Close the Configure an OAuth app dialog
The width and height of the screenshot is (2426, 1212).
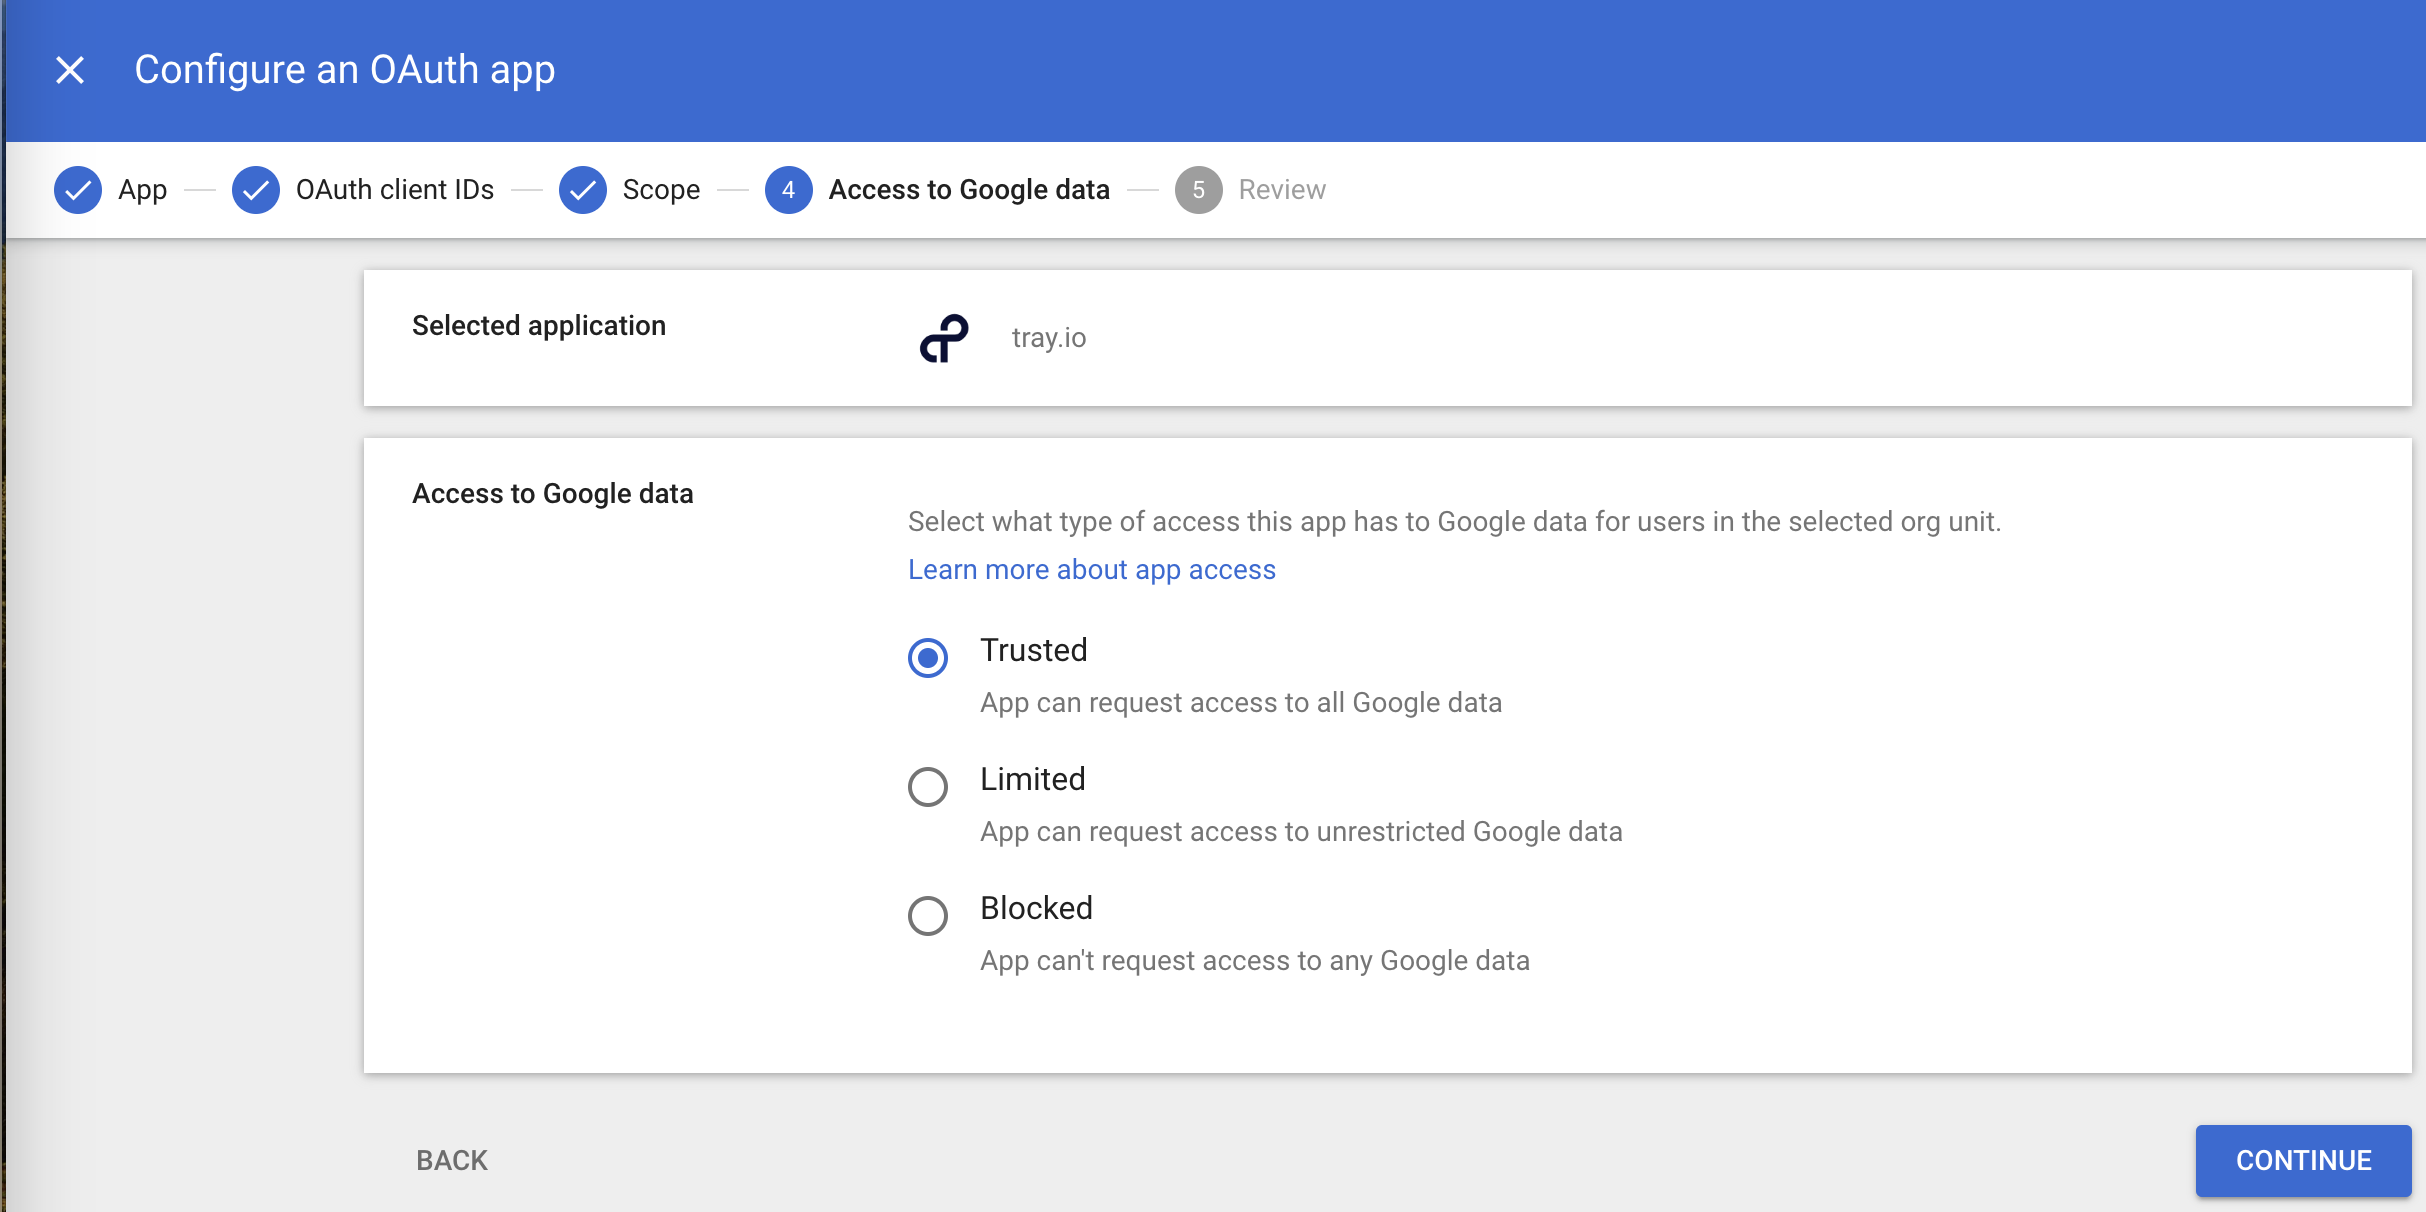(69, 70)
